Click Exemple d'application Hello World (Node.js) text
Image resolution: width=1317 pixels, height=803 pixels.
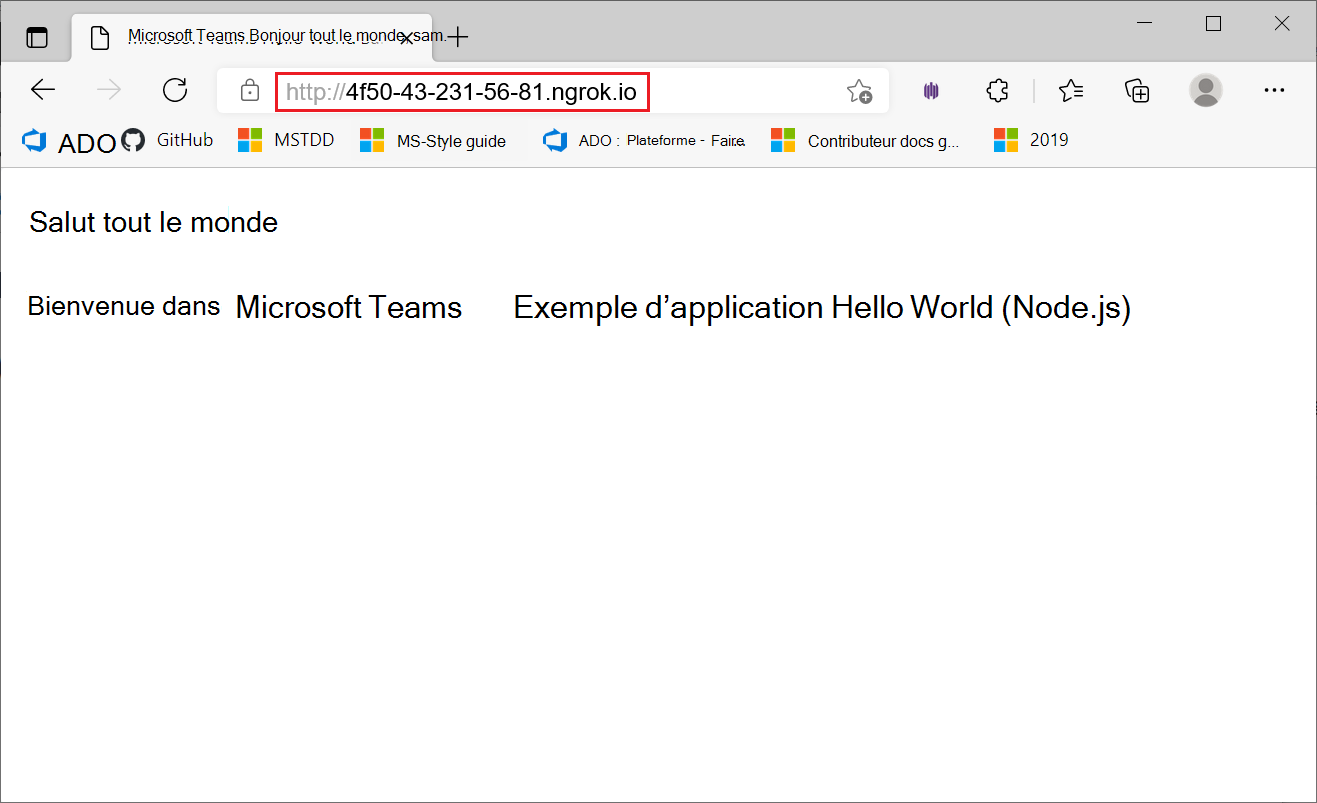click(x=822, y=308)
